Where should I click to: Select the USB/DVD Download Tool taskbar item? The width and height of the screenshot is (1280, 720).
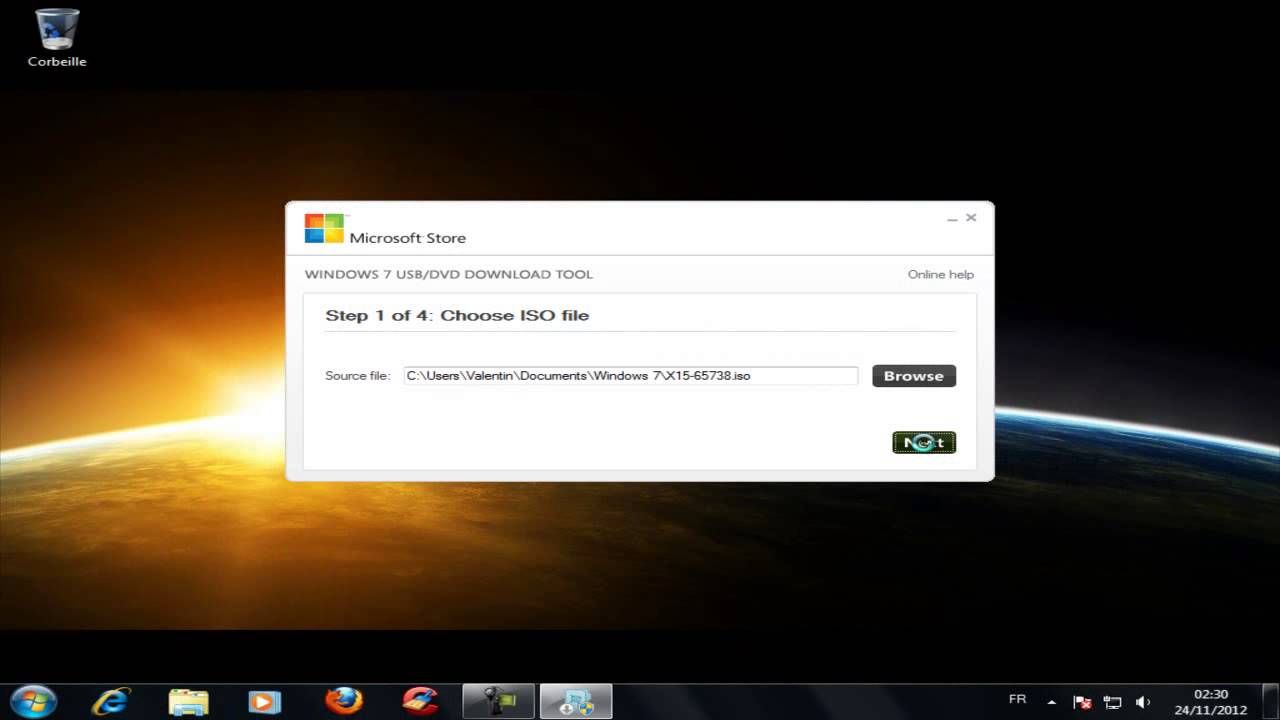coord(576,701)
